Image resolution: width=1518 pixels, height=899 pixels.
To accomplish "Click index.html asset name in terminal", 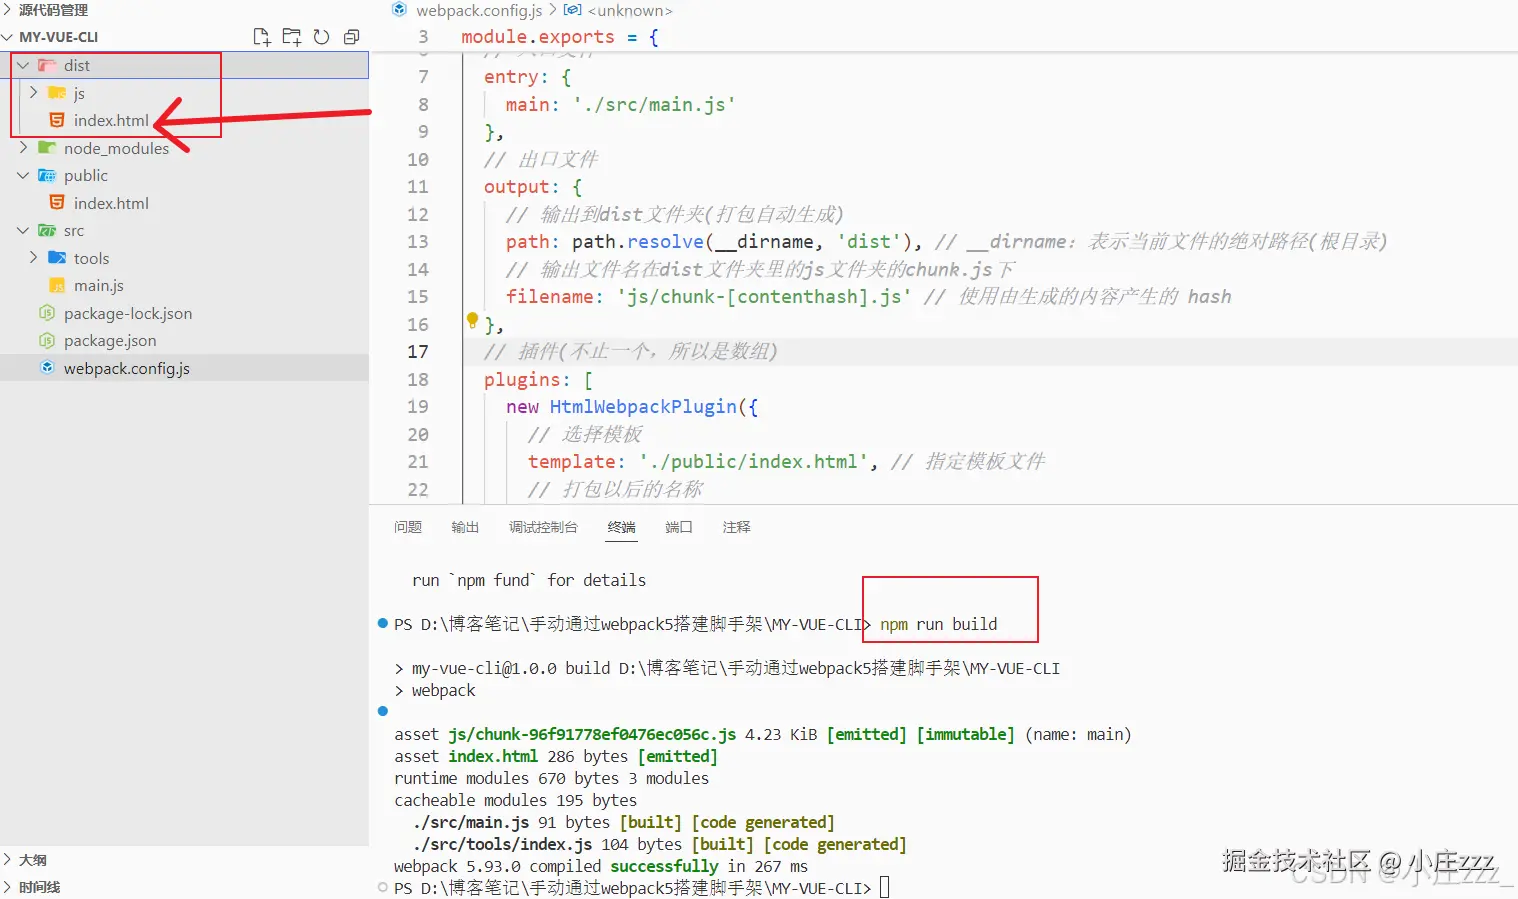I will (493, 756).
